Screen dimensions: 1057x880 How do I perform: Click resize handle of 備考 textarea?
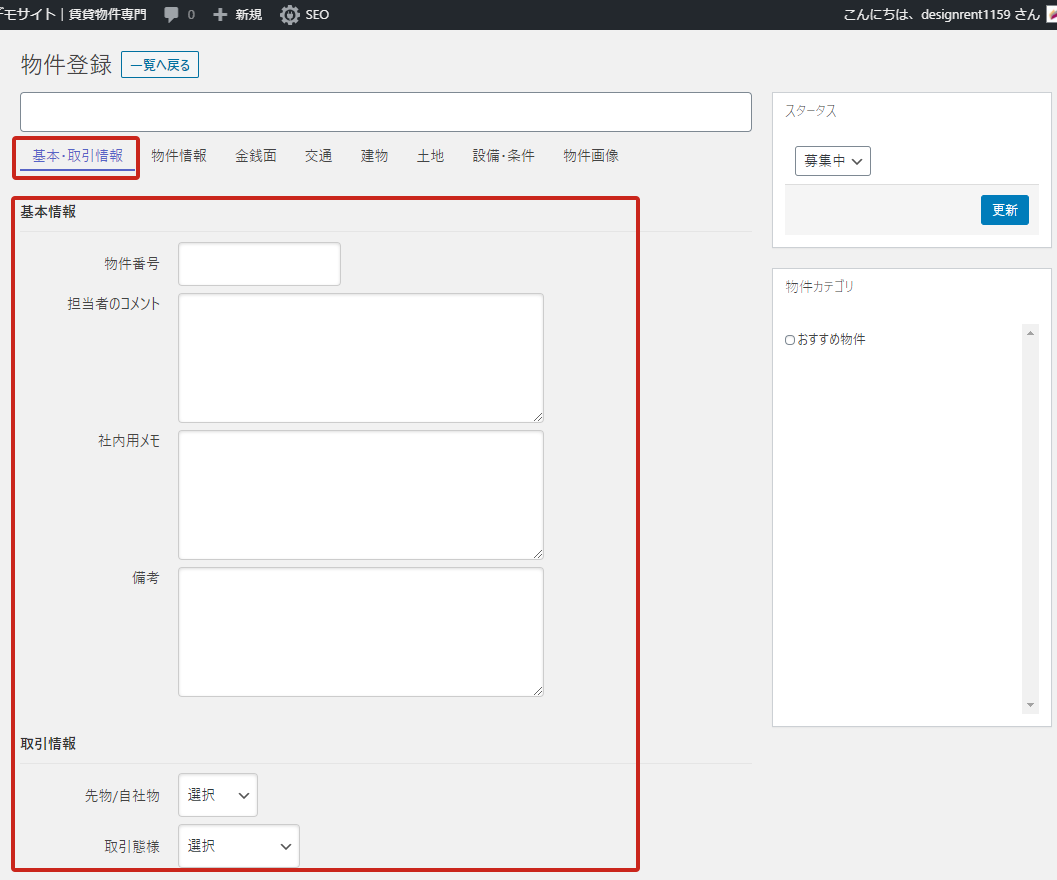point(537,690)
